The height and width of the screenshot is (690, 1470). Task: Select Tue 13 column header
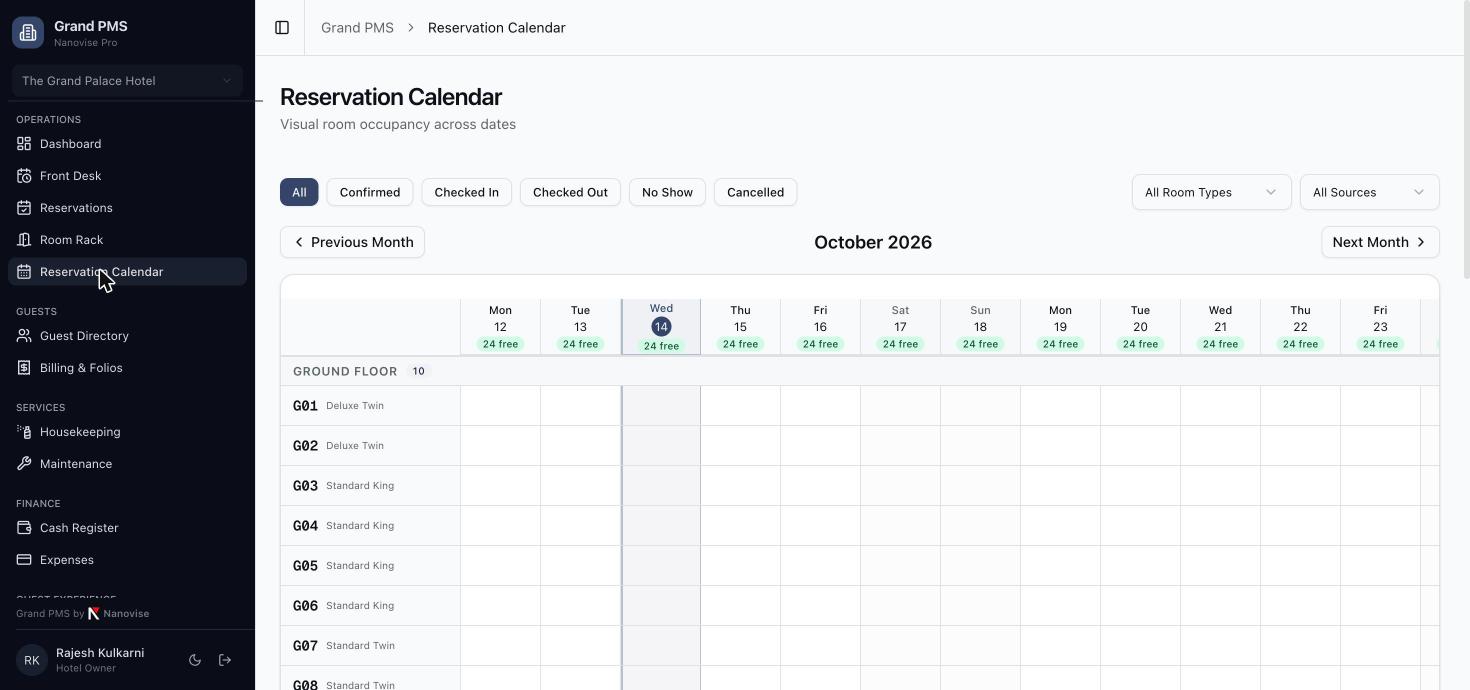(580, 327)
